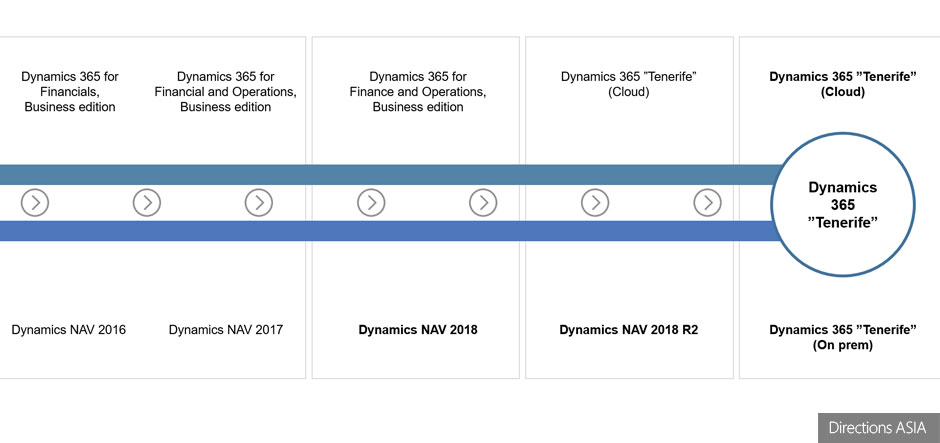Viewport: 940px width, 443px height.
Task: Select the large Dynamics 365 "Tenerife" circle
Action: pos(842,204)
